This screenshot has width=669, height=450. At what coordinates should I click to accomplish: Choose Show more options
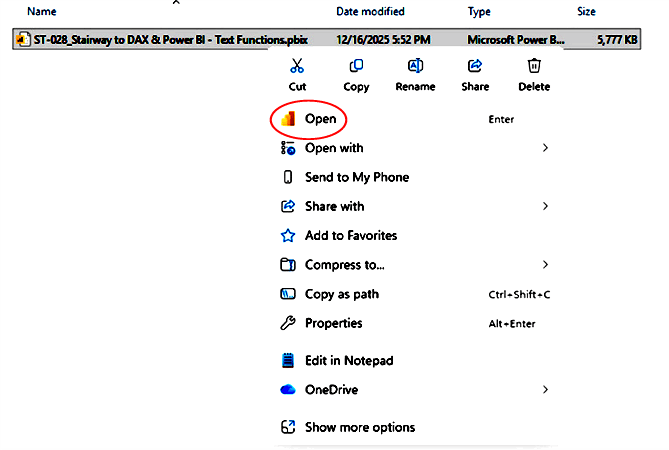click(359, 427)
